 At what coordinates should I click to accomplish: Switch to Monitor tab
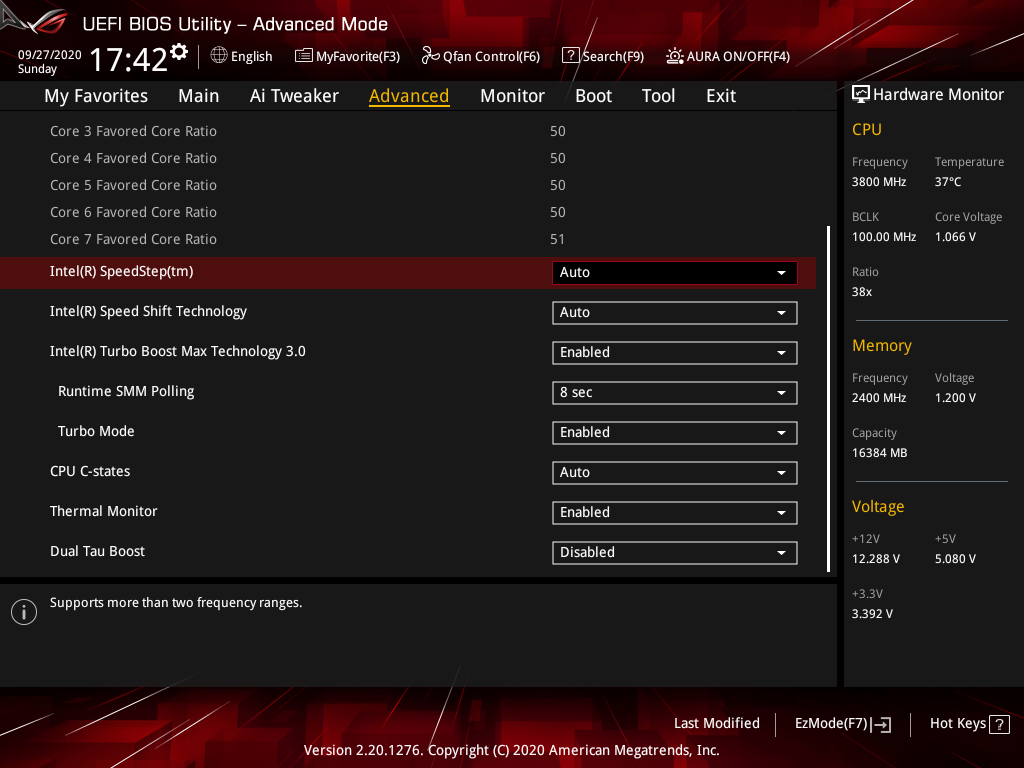[512, 96]
